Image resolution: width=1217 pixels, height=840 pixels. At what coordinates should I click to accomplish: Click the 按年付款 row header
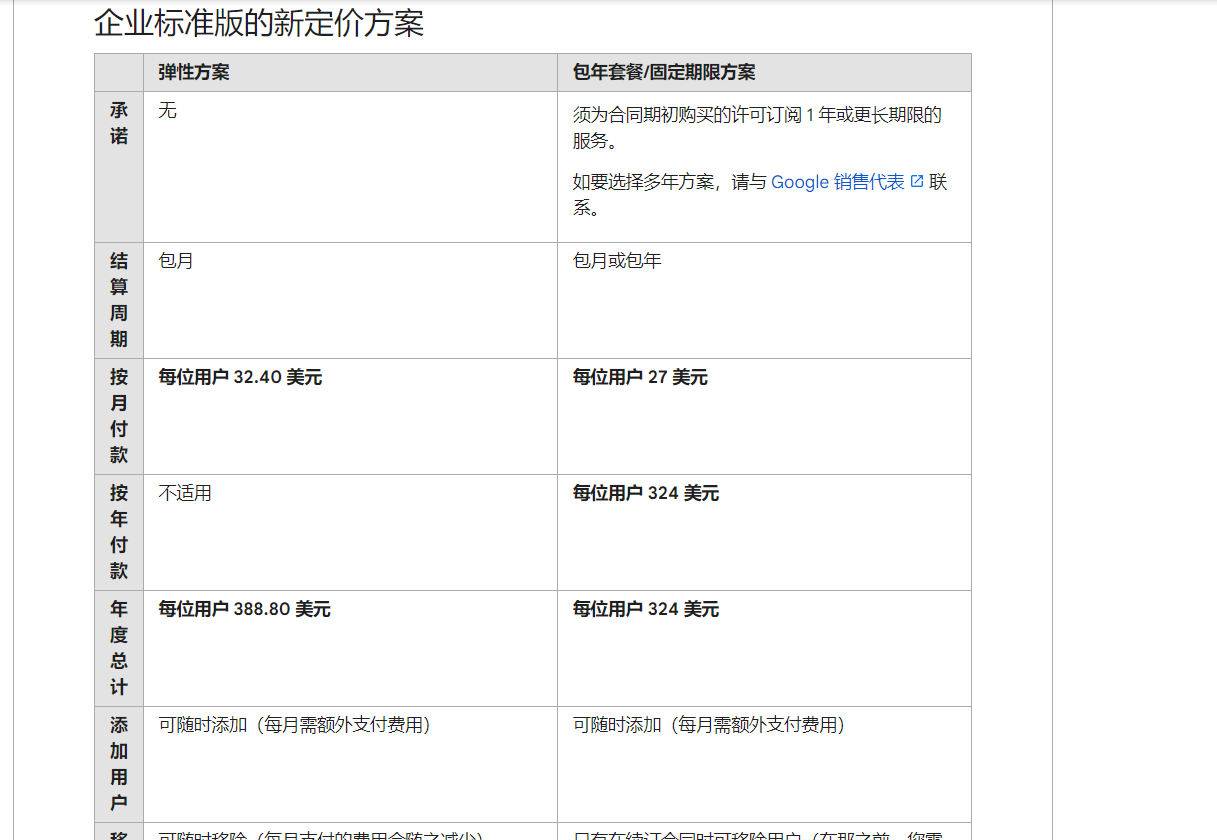(119, 532)
